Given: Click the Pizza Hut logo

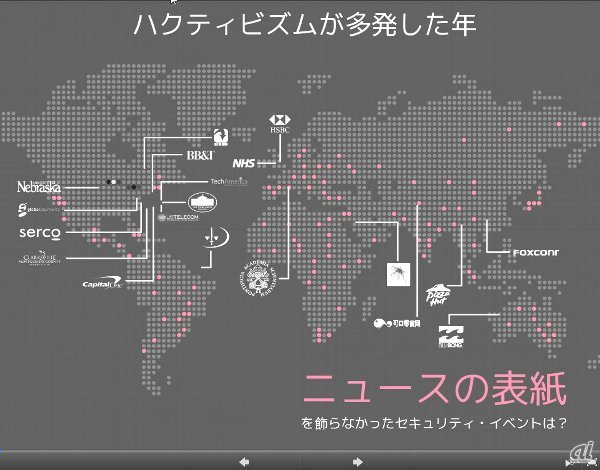Looking at the screenshot, I should (438, 295).
